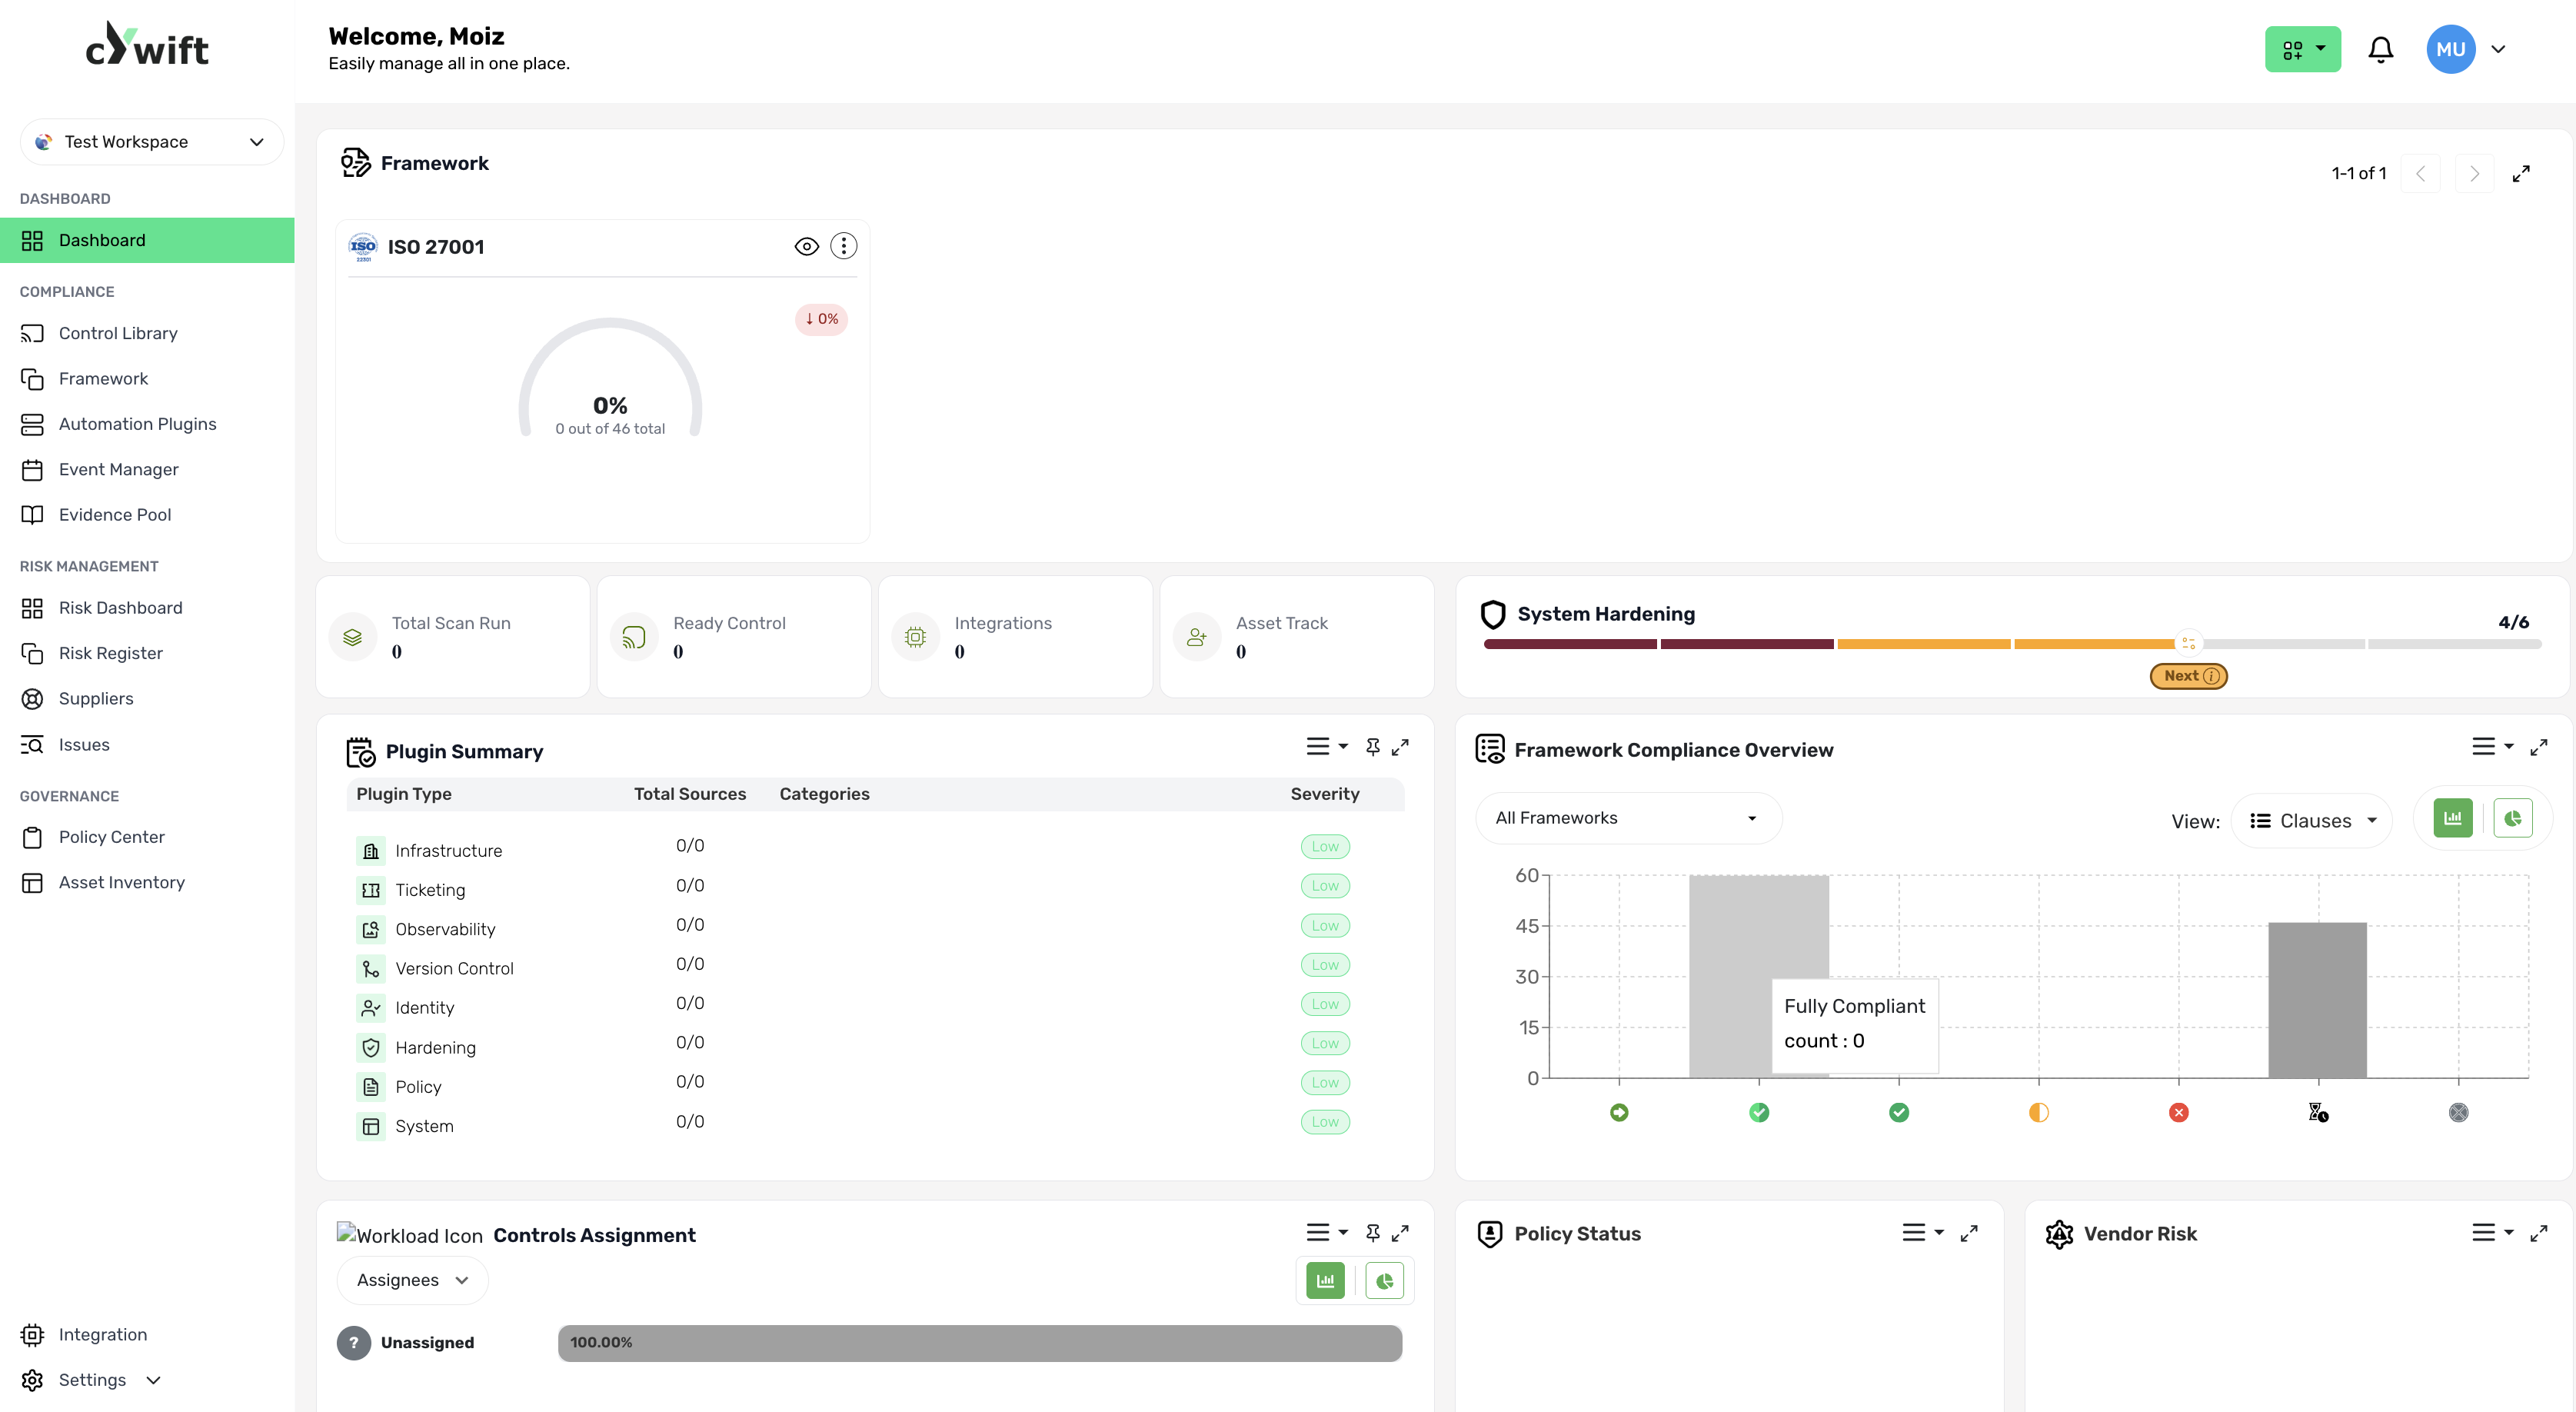
Task: Switch Controls Assignment to bar chart view
Action: pos(1325,1280)
